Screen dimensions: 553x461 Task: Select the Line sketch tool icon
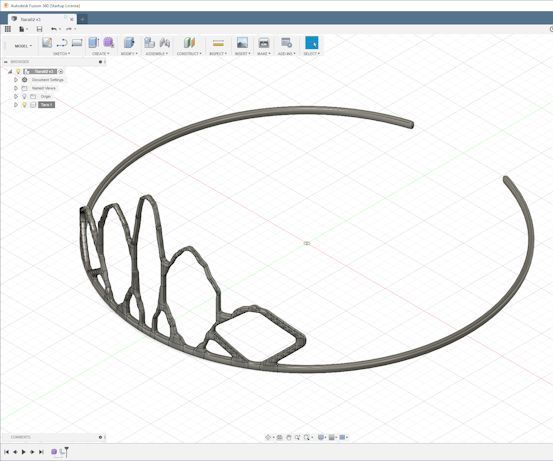[62, 43]
